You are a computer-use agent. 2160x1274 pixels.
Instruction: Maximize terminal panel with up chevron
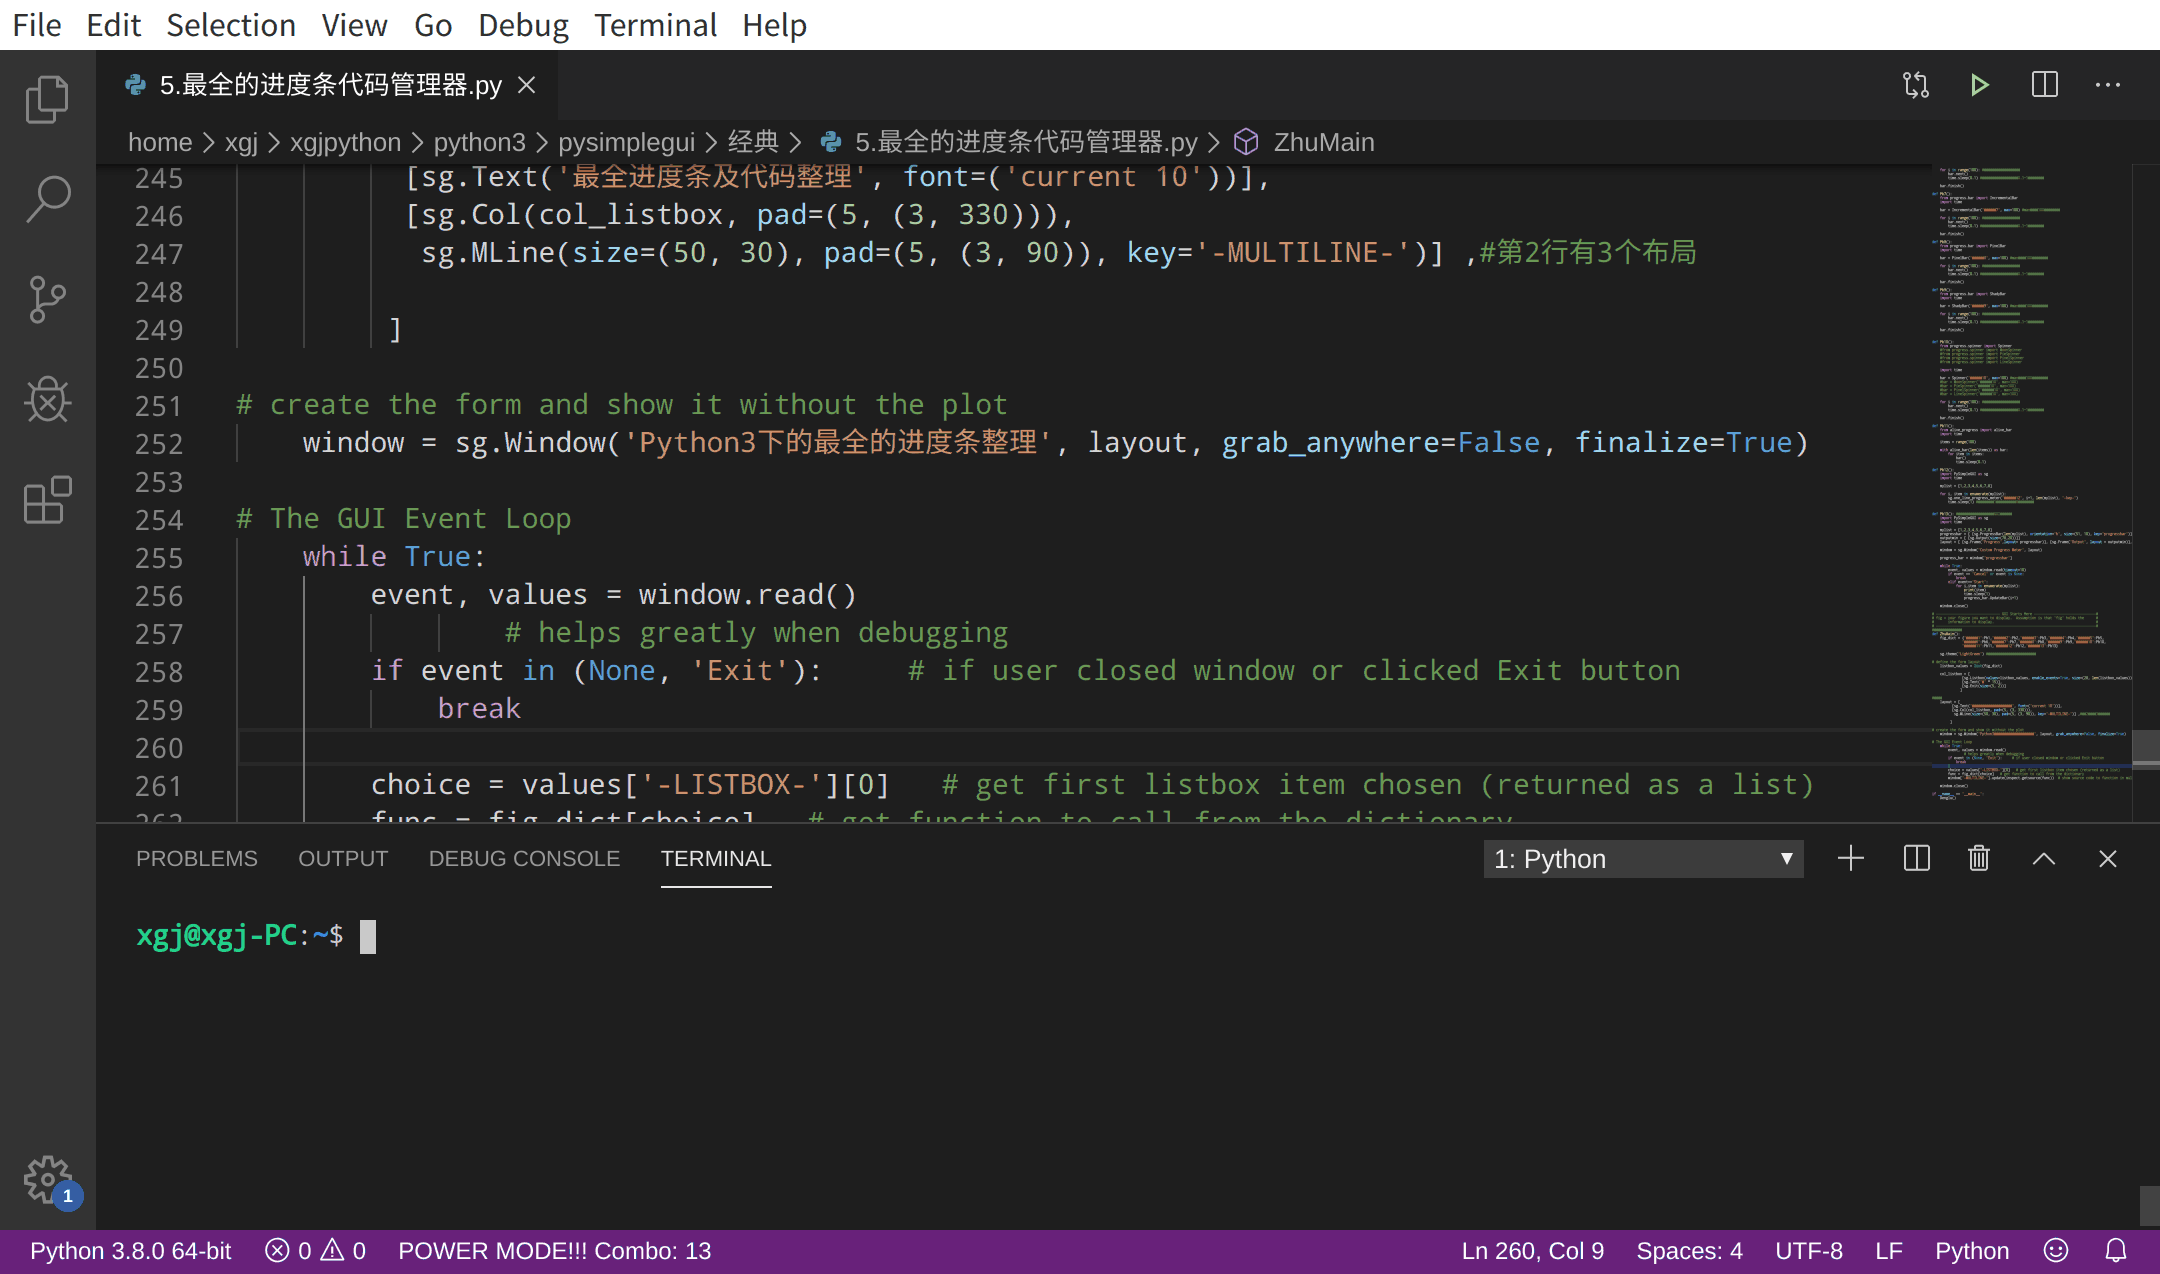click(x=2043, y=859)
